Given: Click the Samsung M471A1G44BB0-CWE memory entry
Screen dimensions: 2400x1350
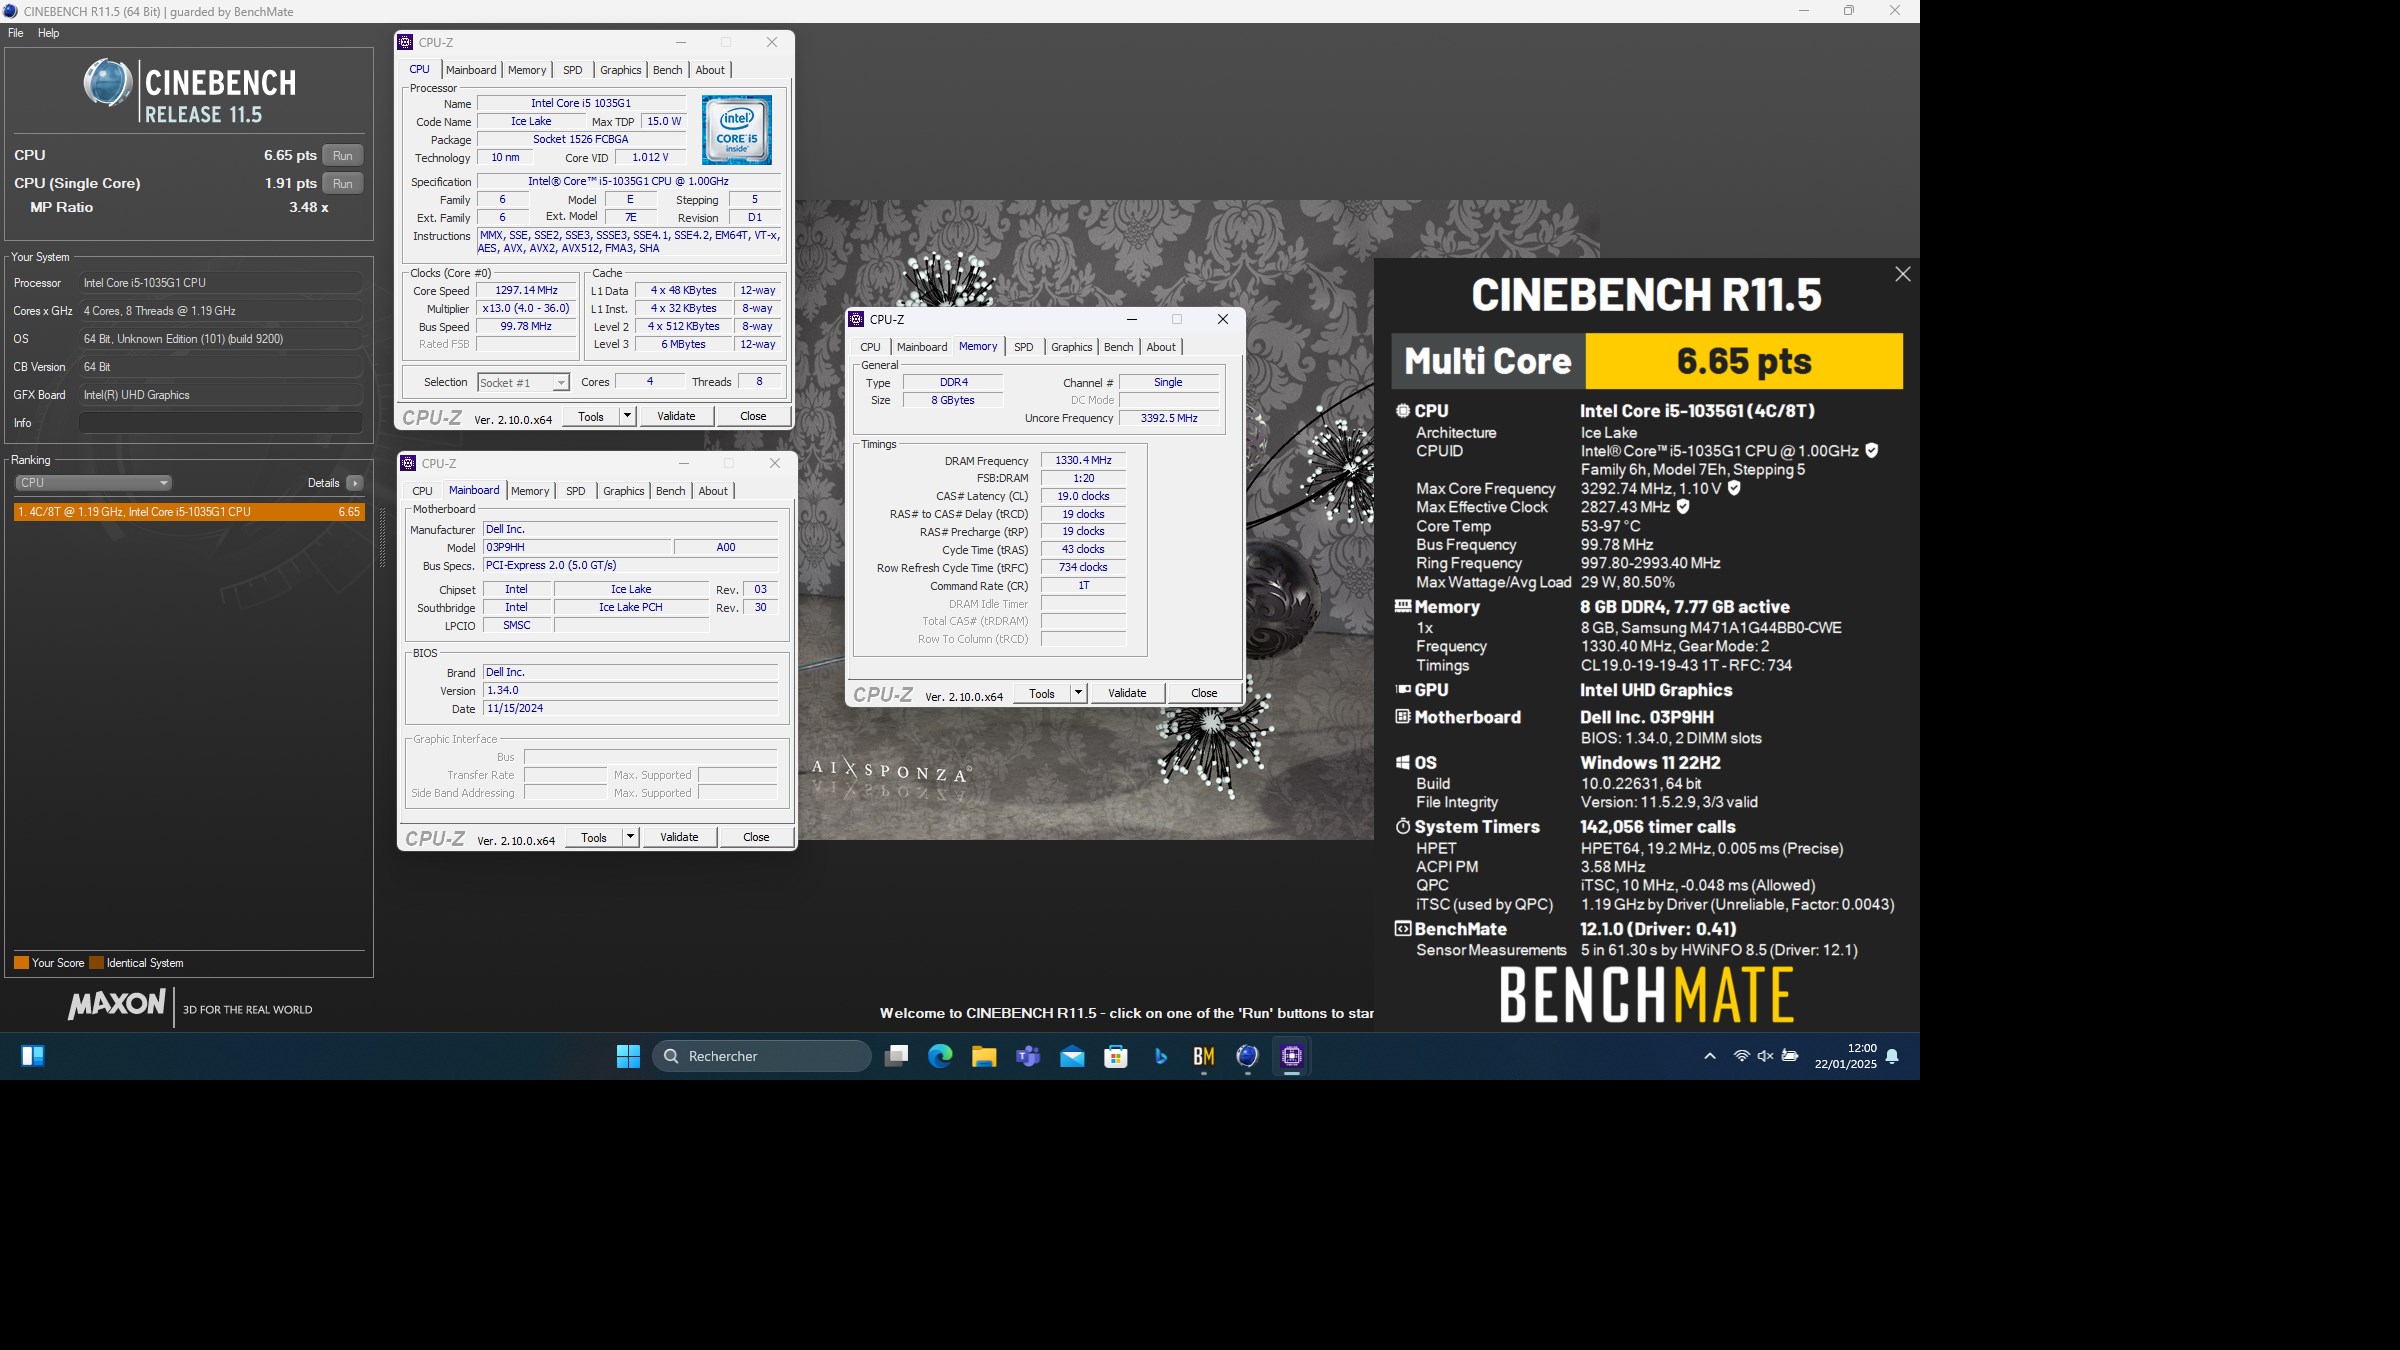Looking at the screenshot, I should (x=1711, y=628).
